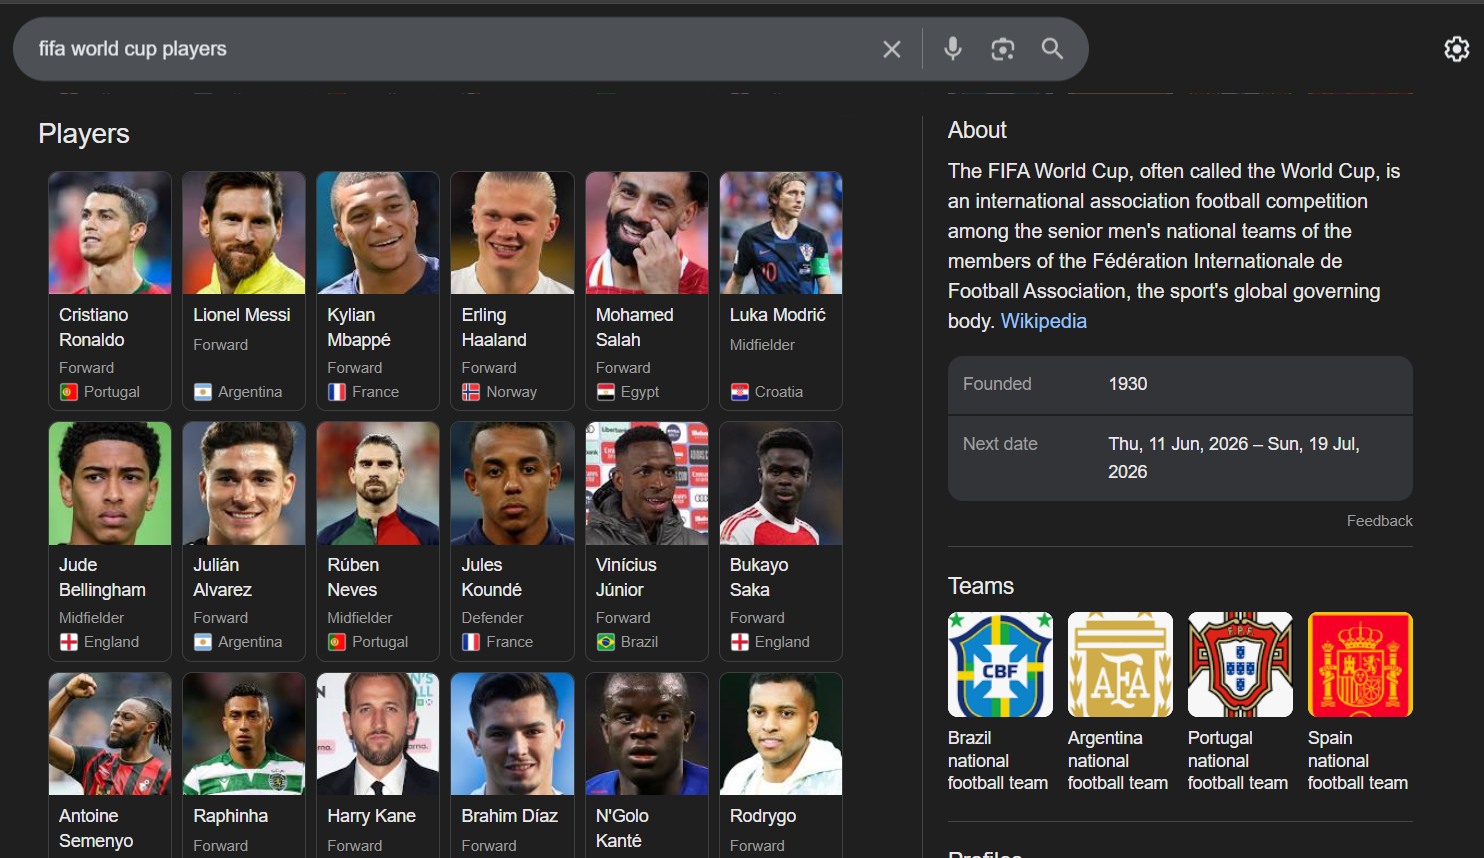
Task: Select Erling Haaland's photo
Action: coord(512,233)
